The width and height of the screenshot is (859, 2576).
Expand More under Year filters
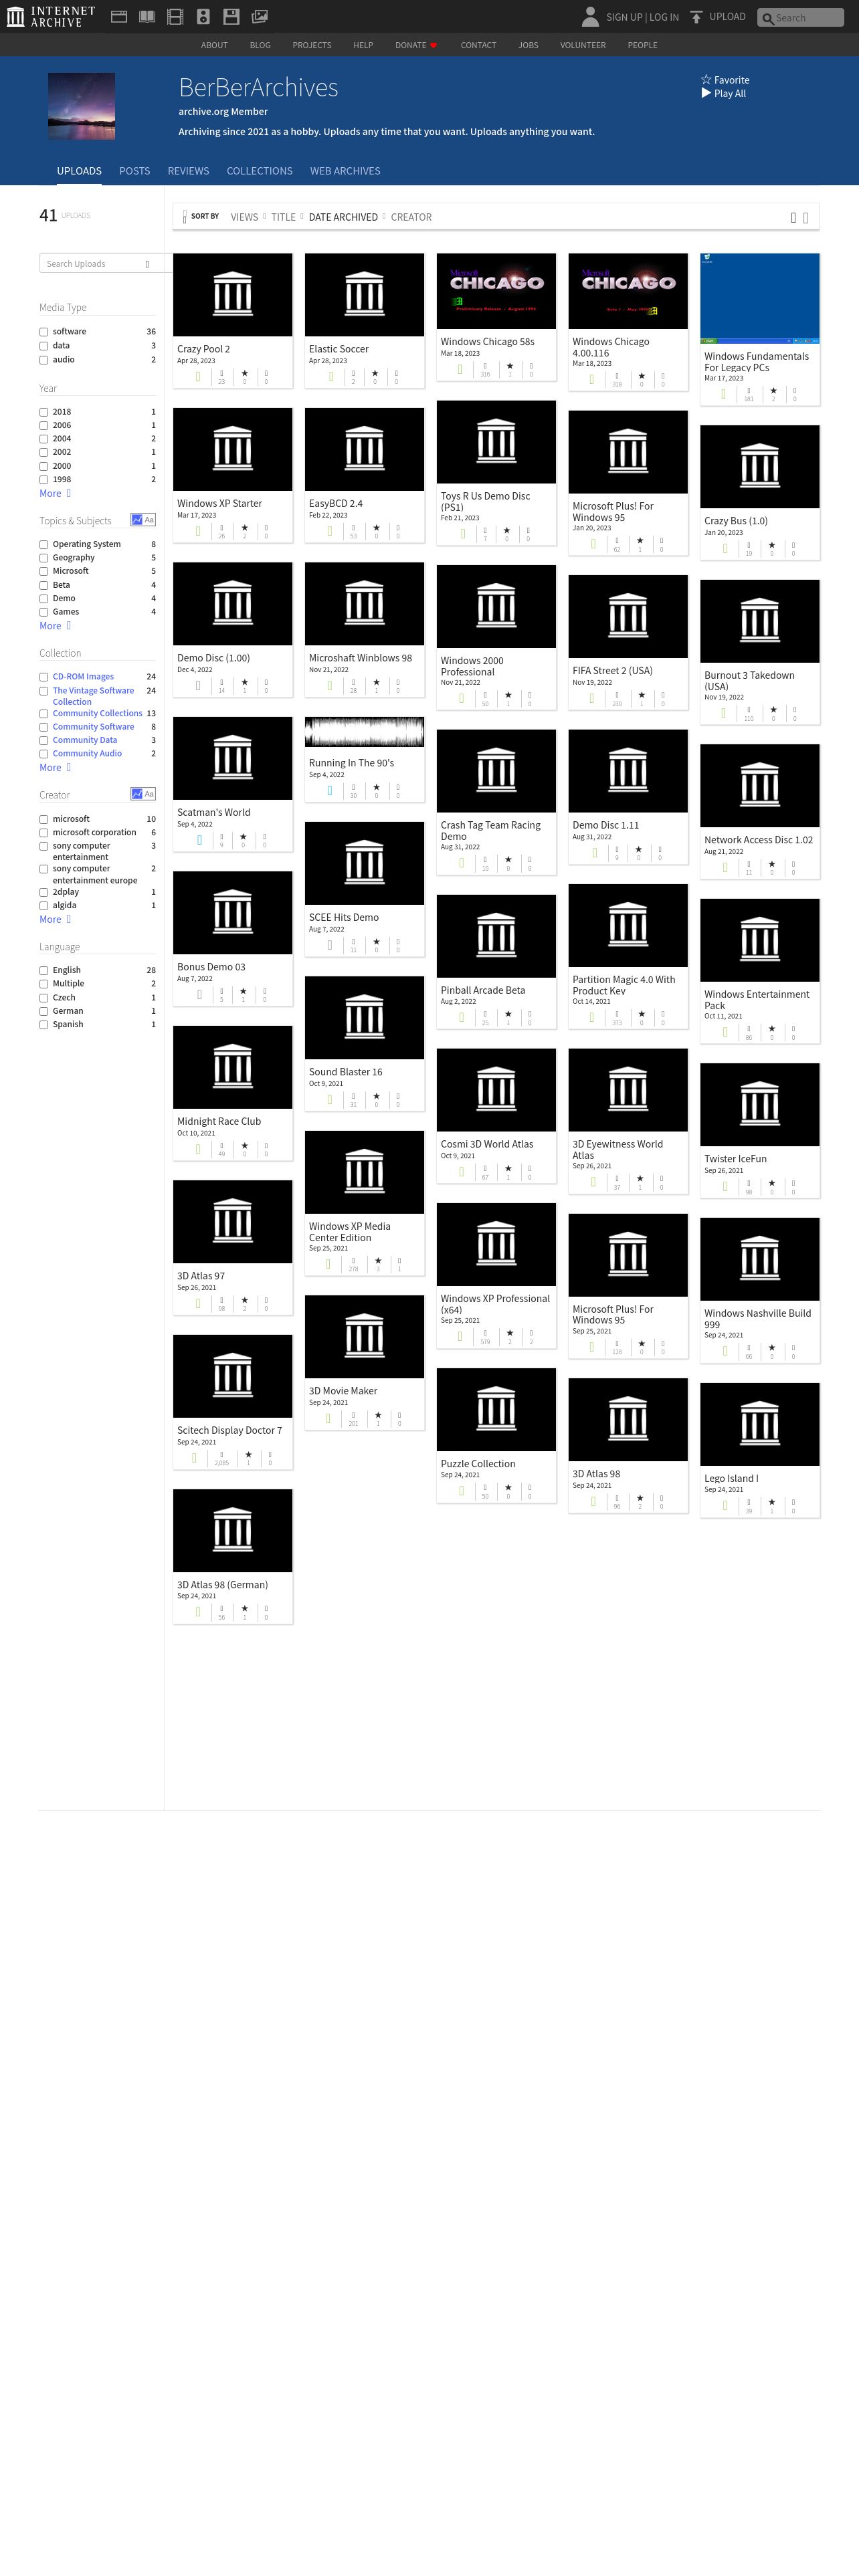coord(55,493)
